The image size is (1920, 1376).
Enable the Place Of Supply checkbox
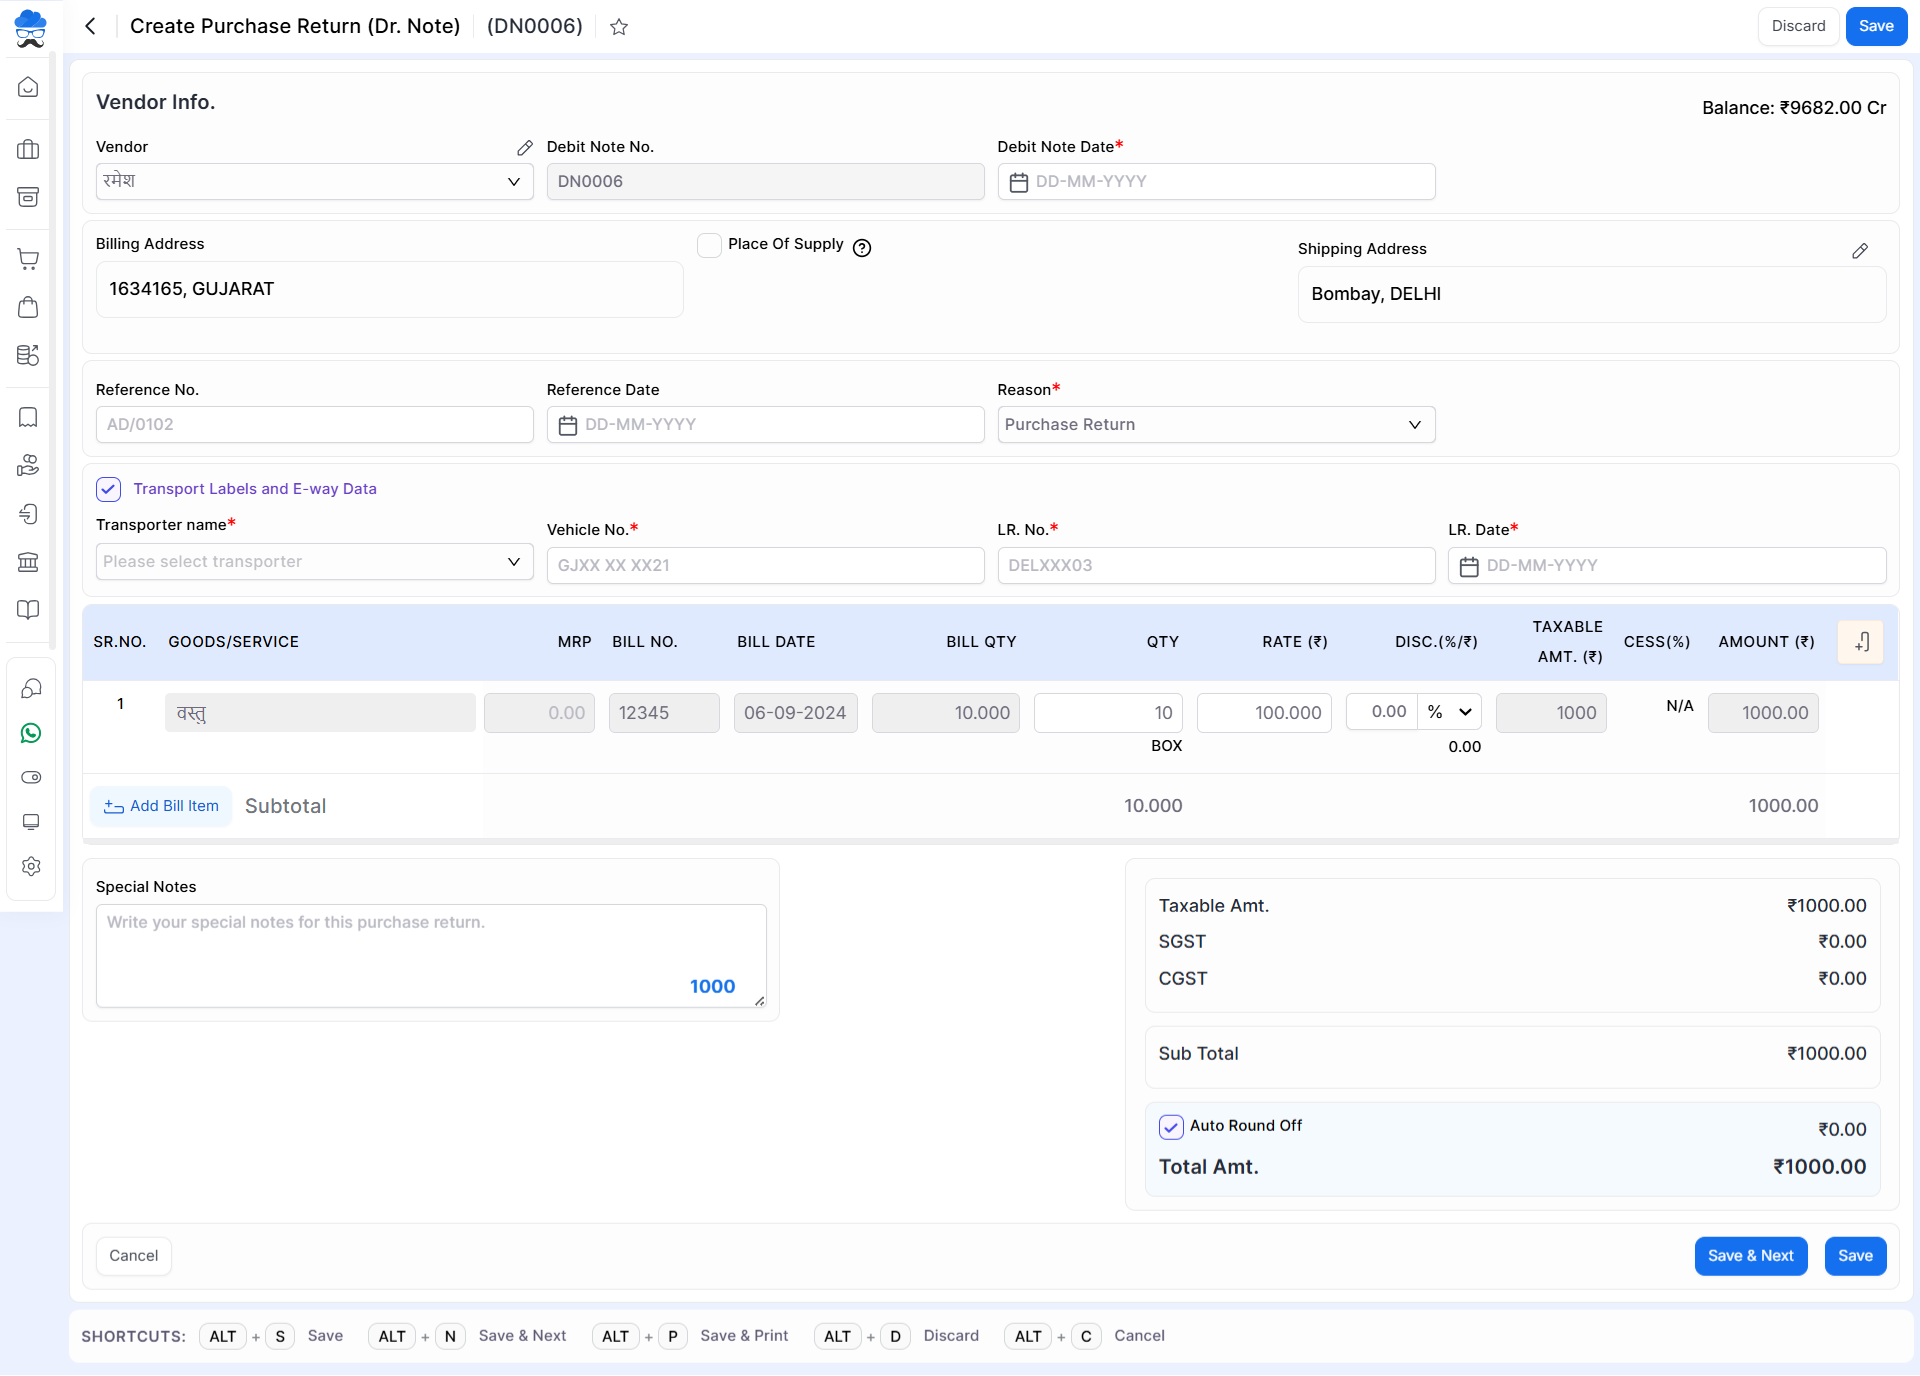(709, 245)
